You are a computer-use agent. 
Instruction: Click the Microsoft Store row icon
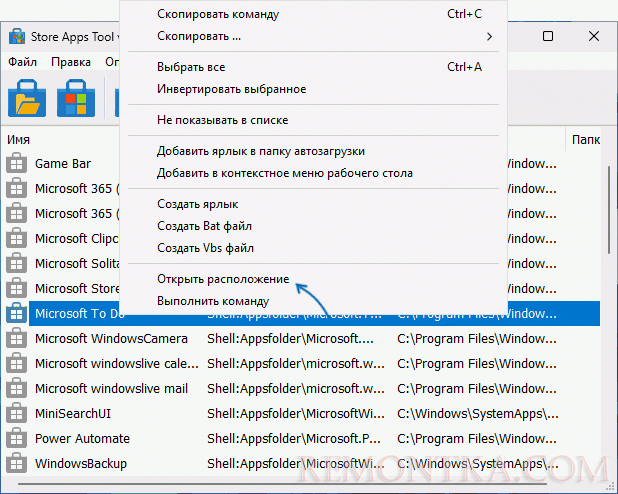pyautogui.click(x=17, y=289)
